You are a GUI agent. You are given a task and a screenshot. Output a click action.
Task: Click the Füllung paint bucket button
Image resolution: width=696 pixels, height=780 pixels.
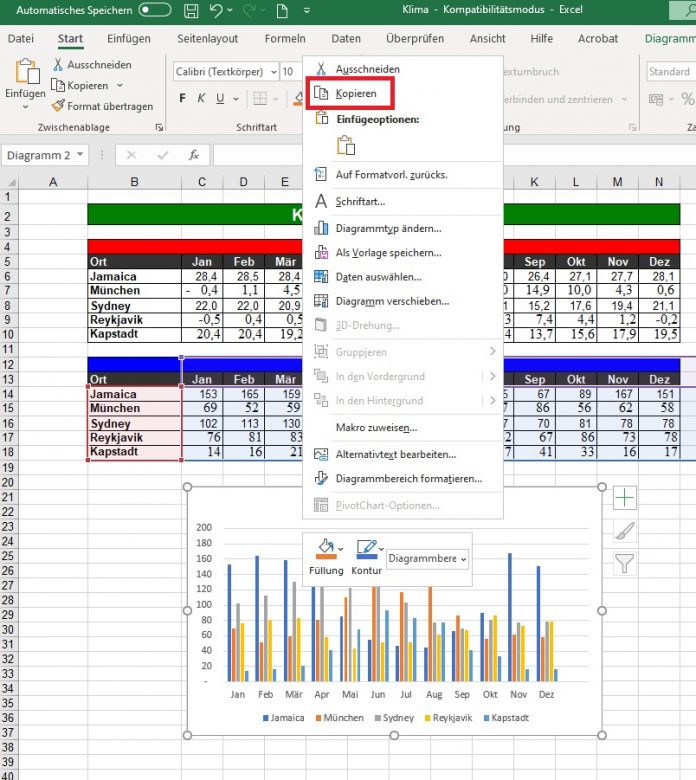(326, 548)
